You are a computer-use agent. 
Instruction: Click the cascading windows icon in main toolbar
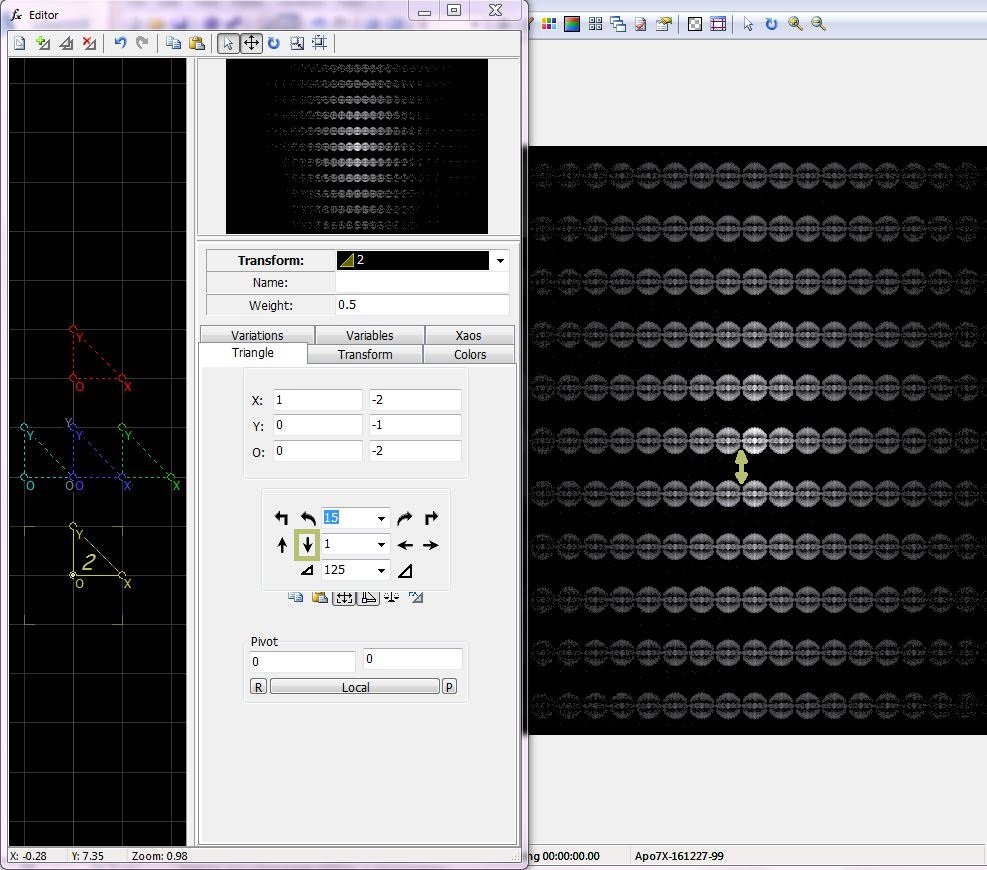coord(618,24)
